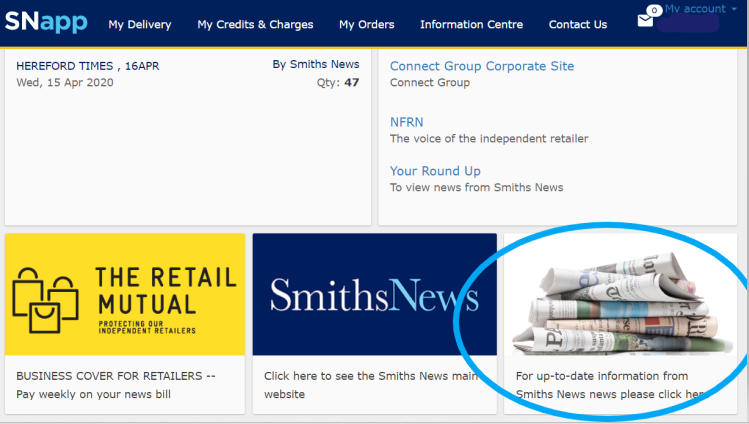The image size is (749, 424).
Task: Click Business Cover for Retailers text
Action: pyautogui.click(x=116, y=385)
